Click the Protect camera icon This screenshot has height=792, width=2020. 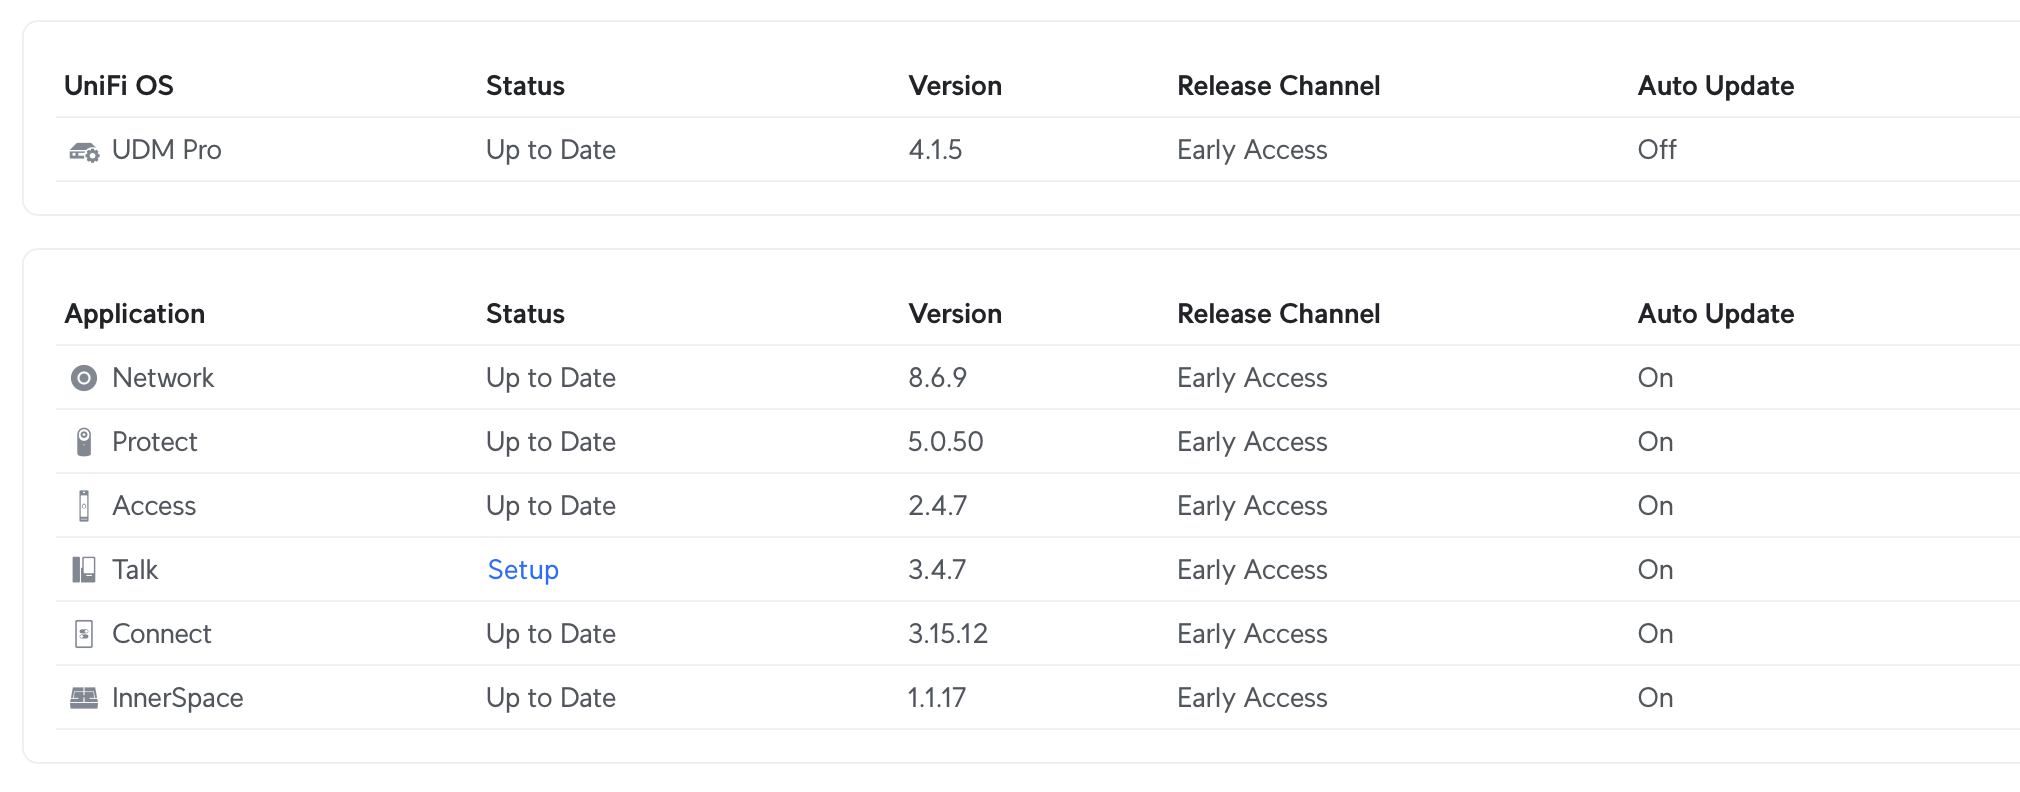point(84,442)
